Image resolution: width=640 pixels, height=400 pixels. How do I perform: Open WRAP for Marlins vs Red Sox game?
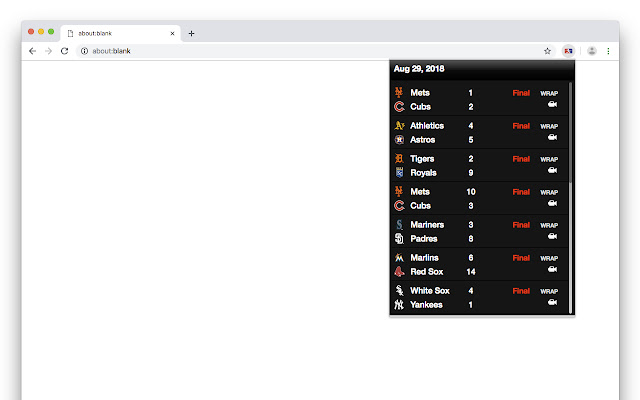click(x=549, y=258)
